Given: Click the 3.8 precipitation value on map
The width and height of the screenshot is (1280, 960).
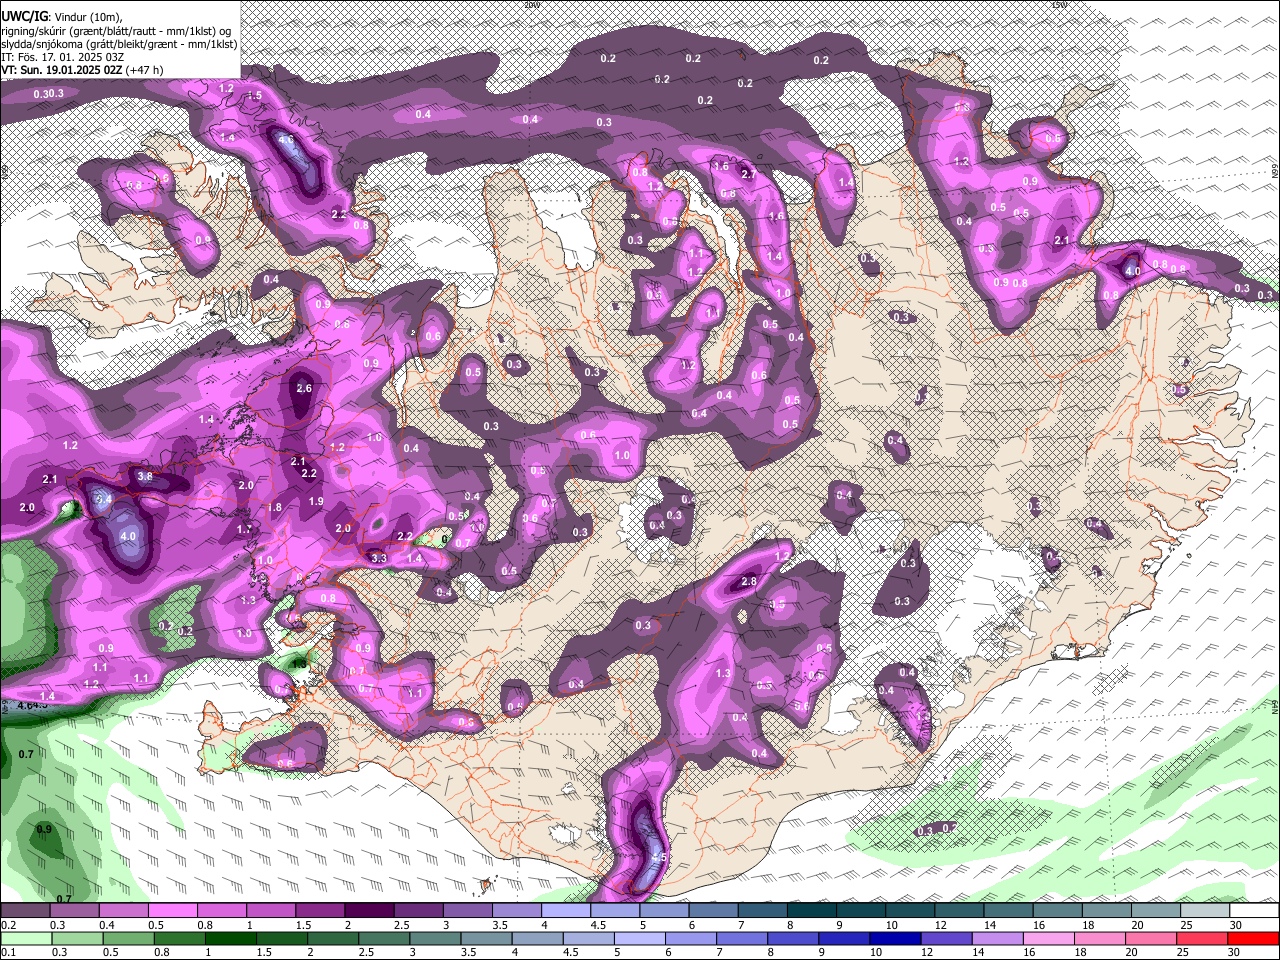Looking at the screenshot, I should 145,477.
